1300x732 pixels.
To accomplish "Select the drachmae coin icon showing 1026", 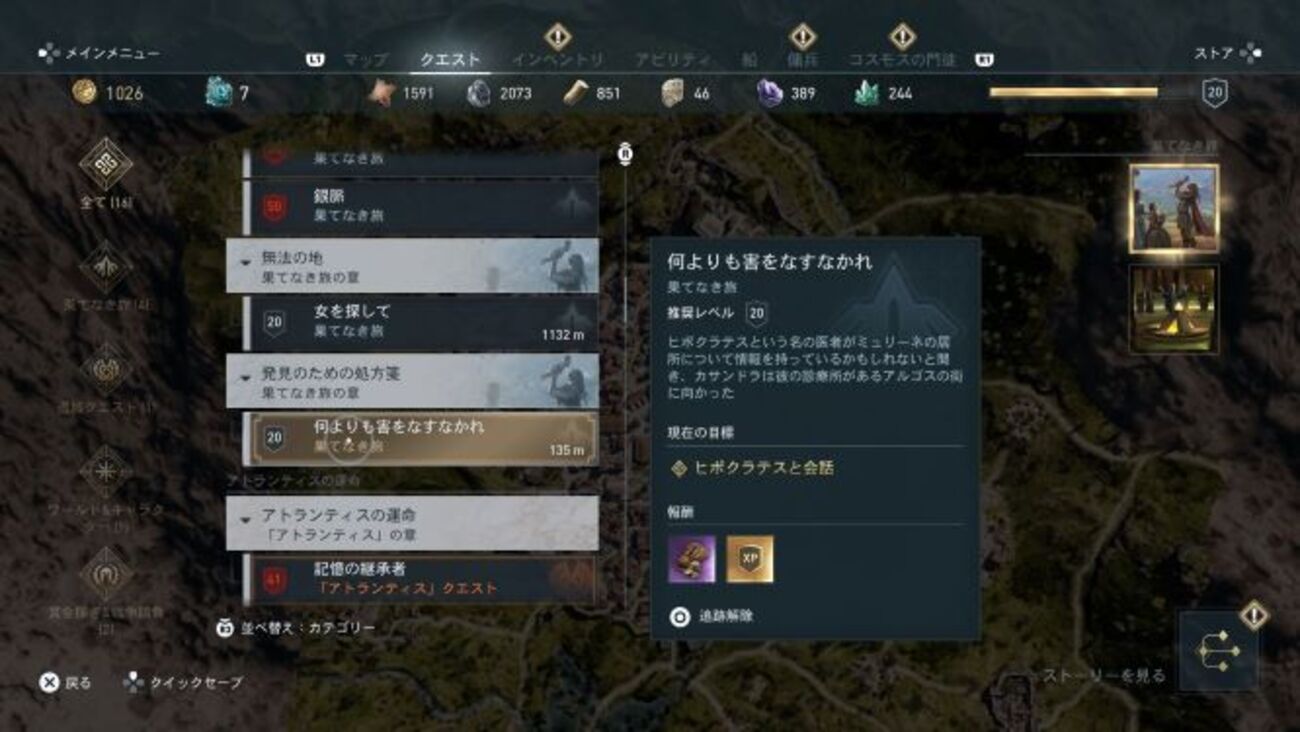I will point(85,92).
